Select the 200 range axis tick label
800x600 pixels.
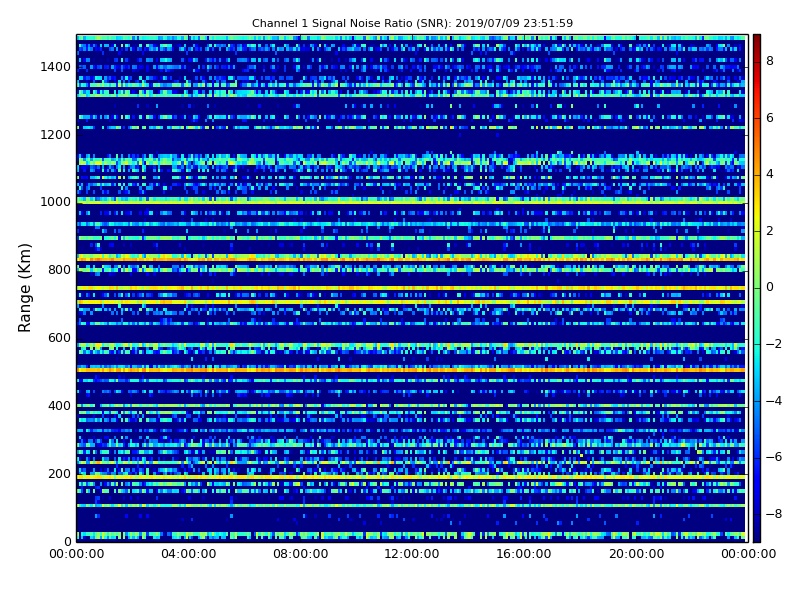tap(59, 473)
